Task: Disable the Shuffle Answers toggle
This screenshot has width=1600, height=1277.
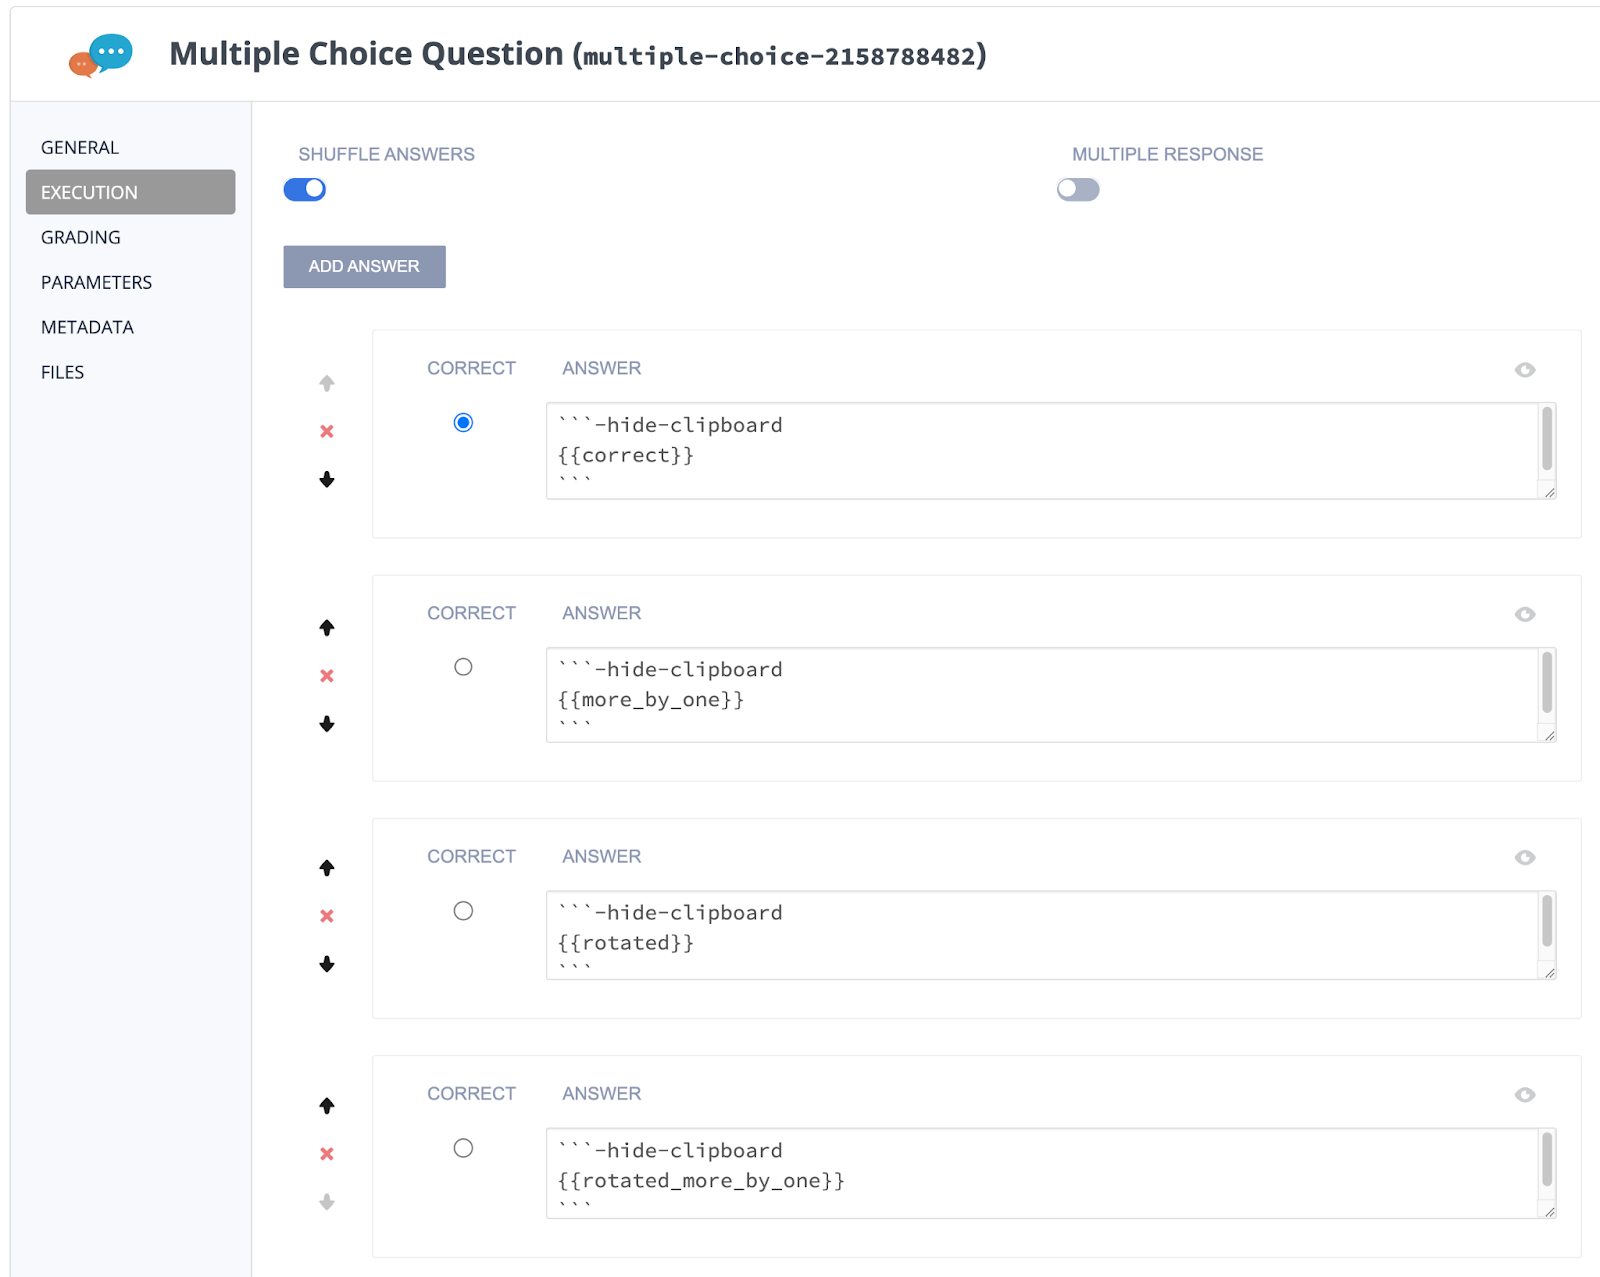Action: 305,189
